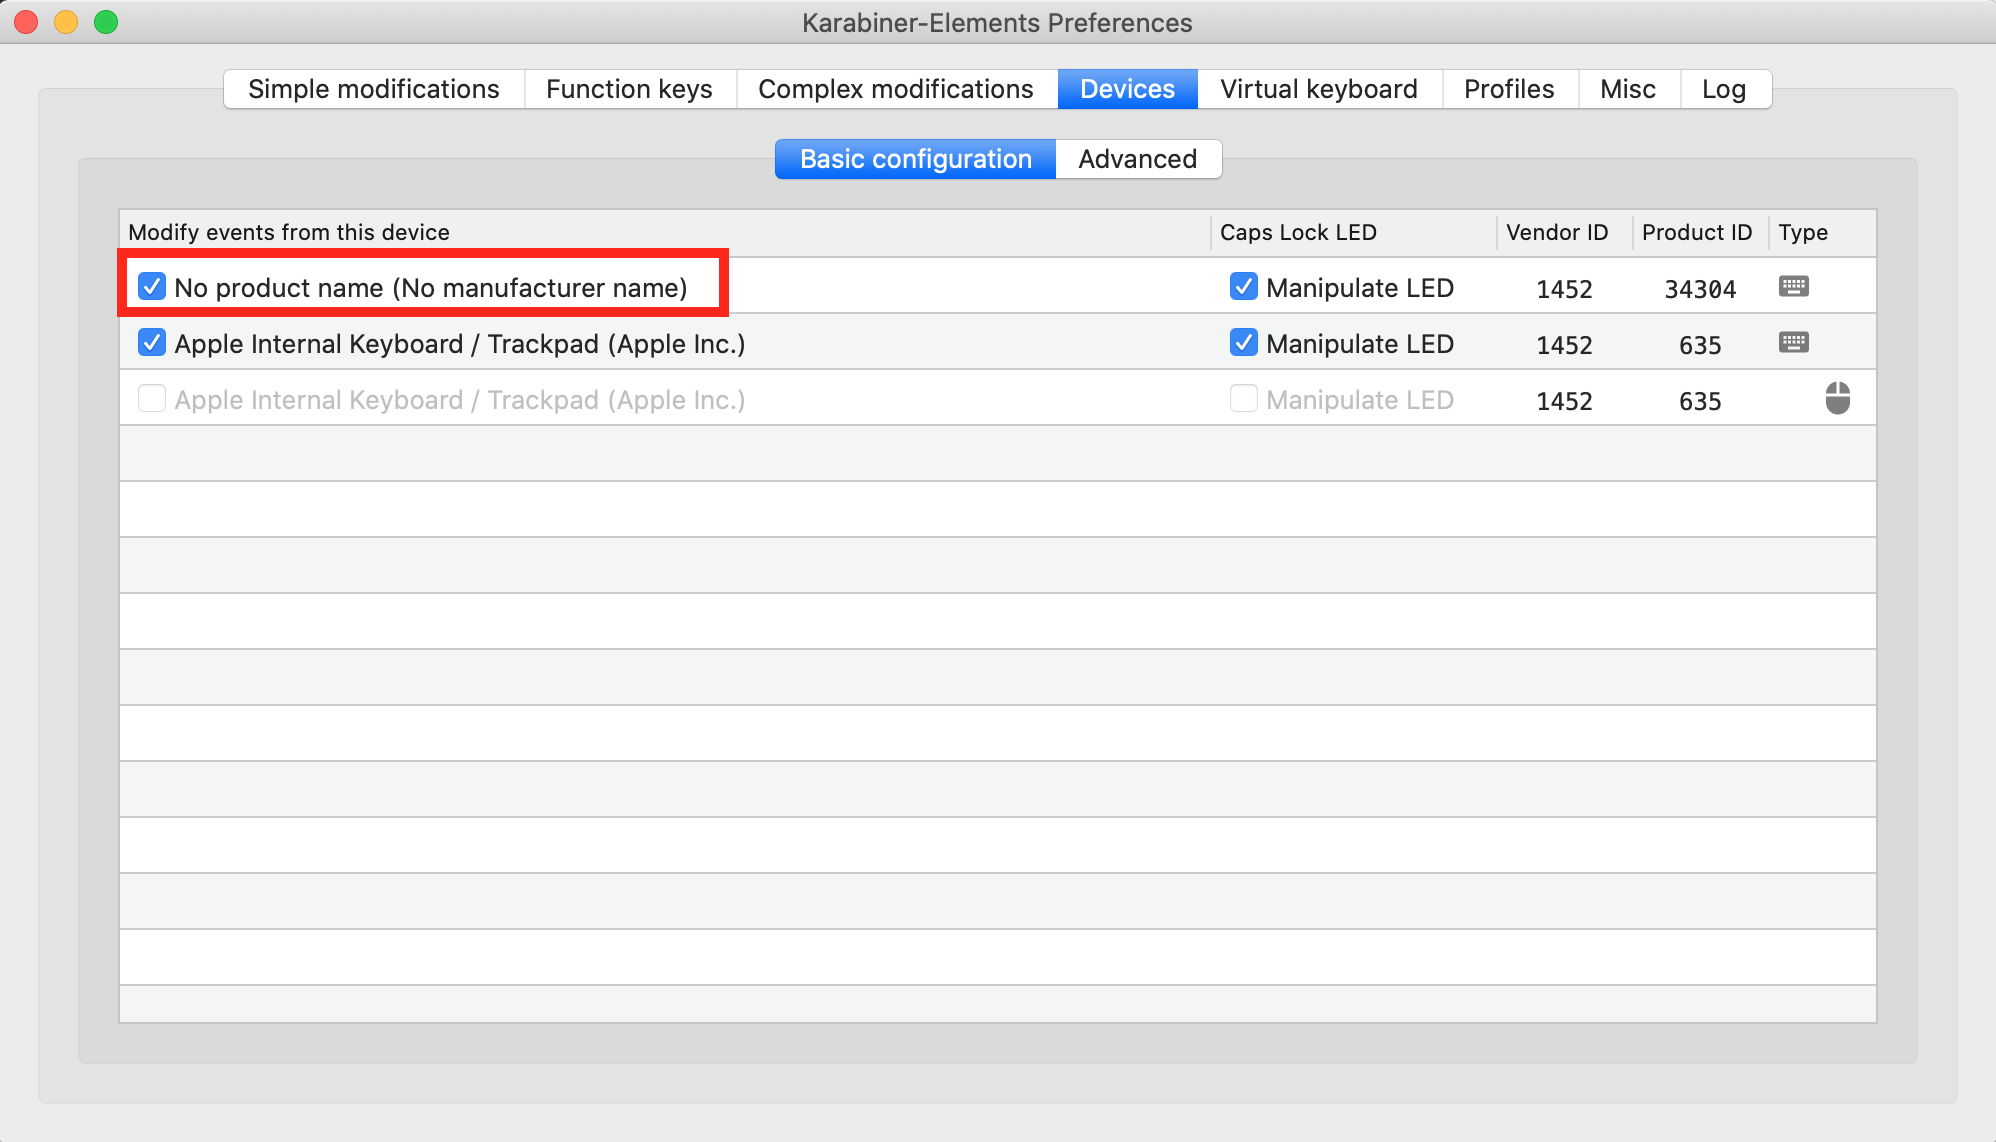Select the Devices tab
The image size is (1996, 1142).
1128,89
